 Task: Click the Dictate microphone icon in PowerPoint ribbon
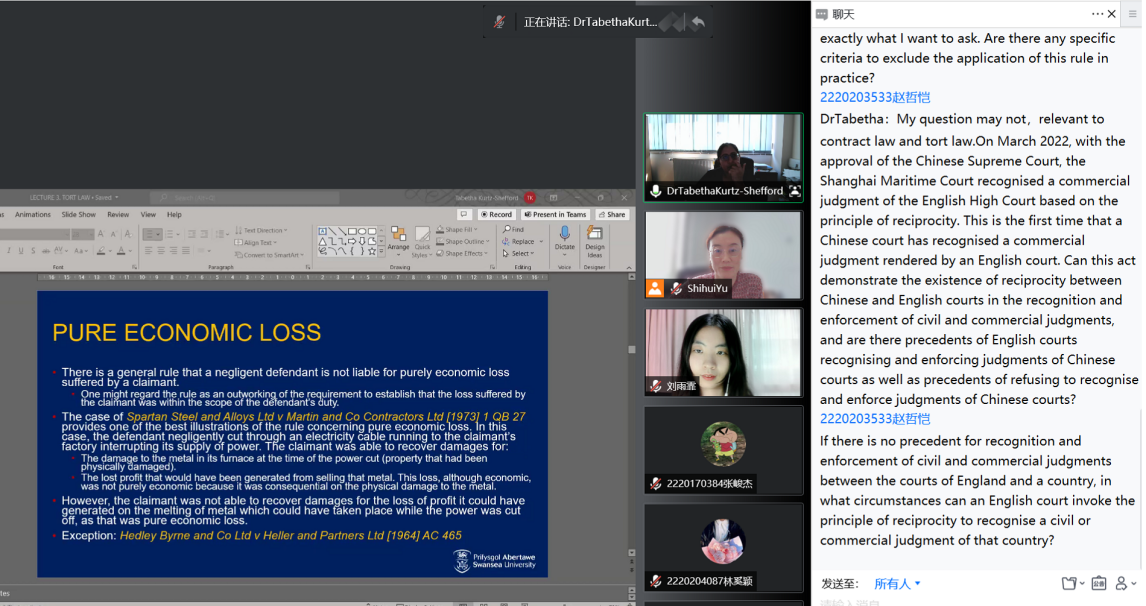coord(564,233)
